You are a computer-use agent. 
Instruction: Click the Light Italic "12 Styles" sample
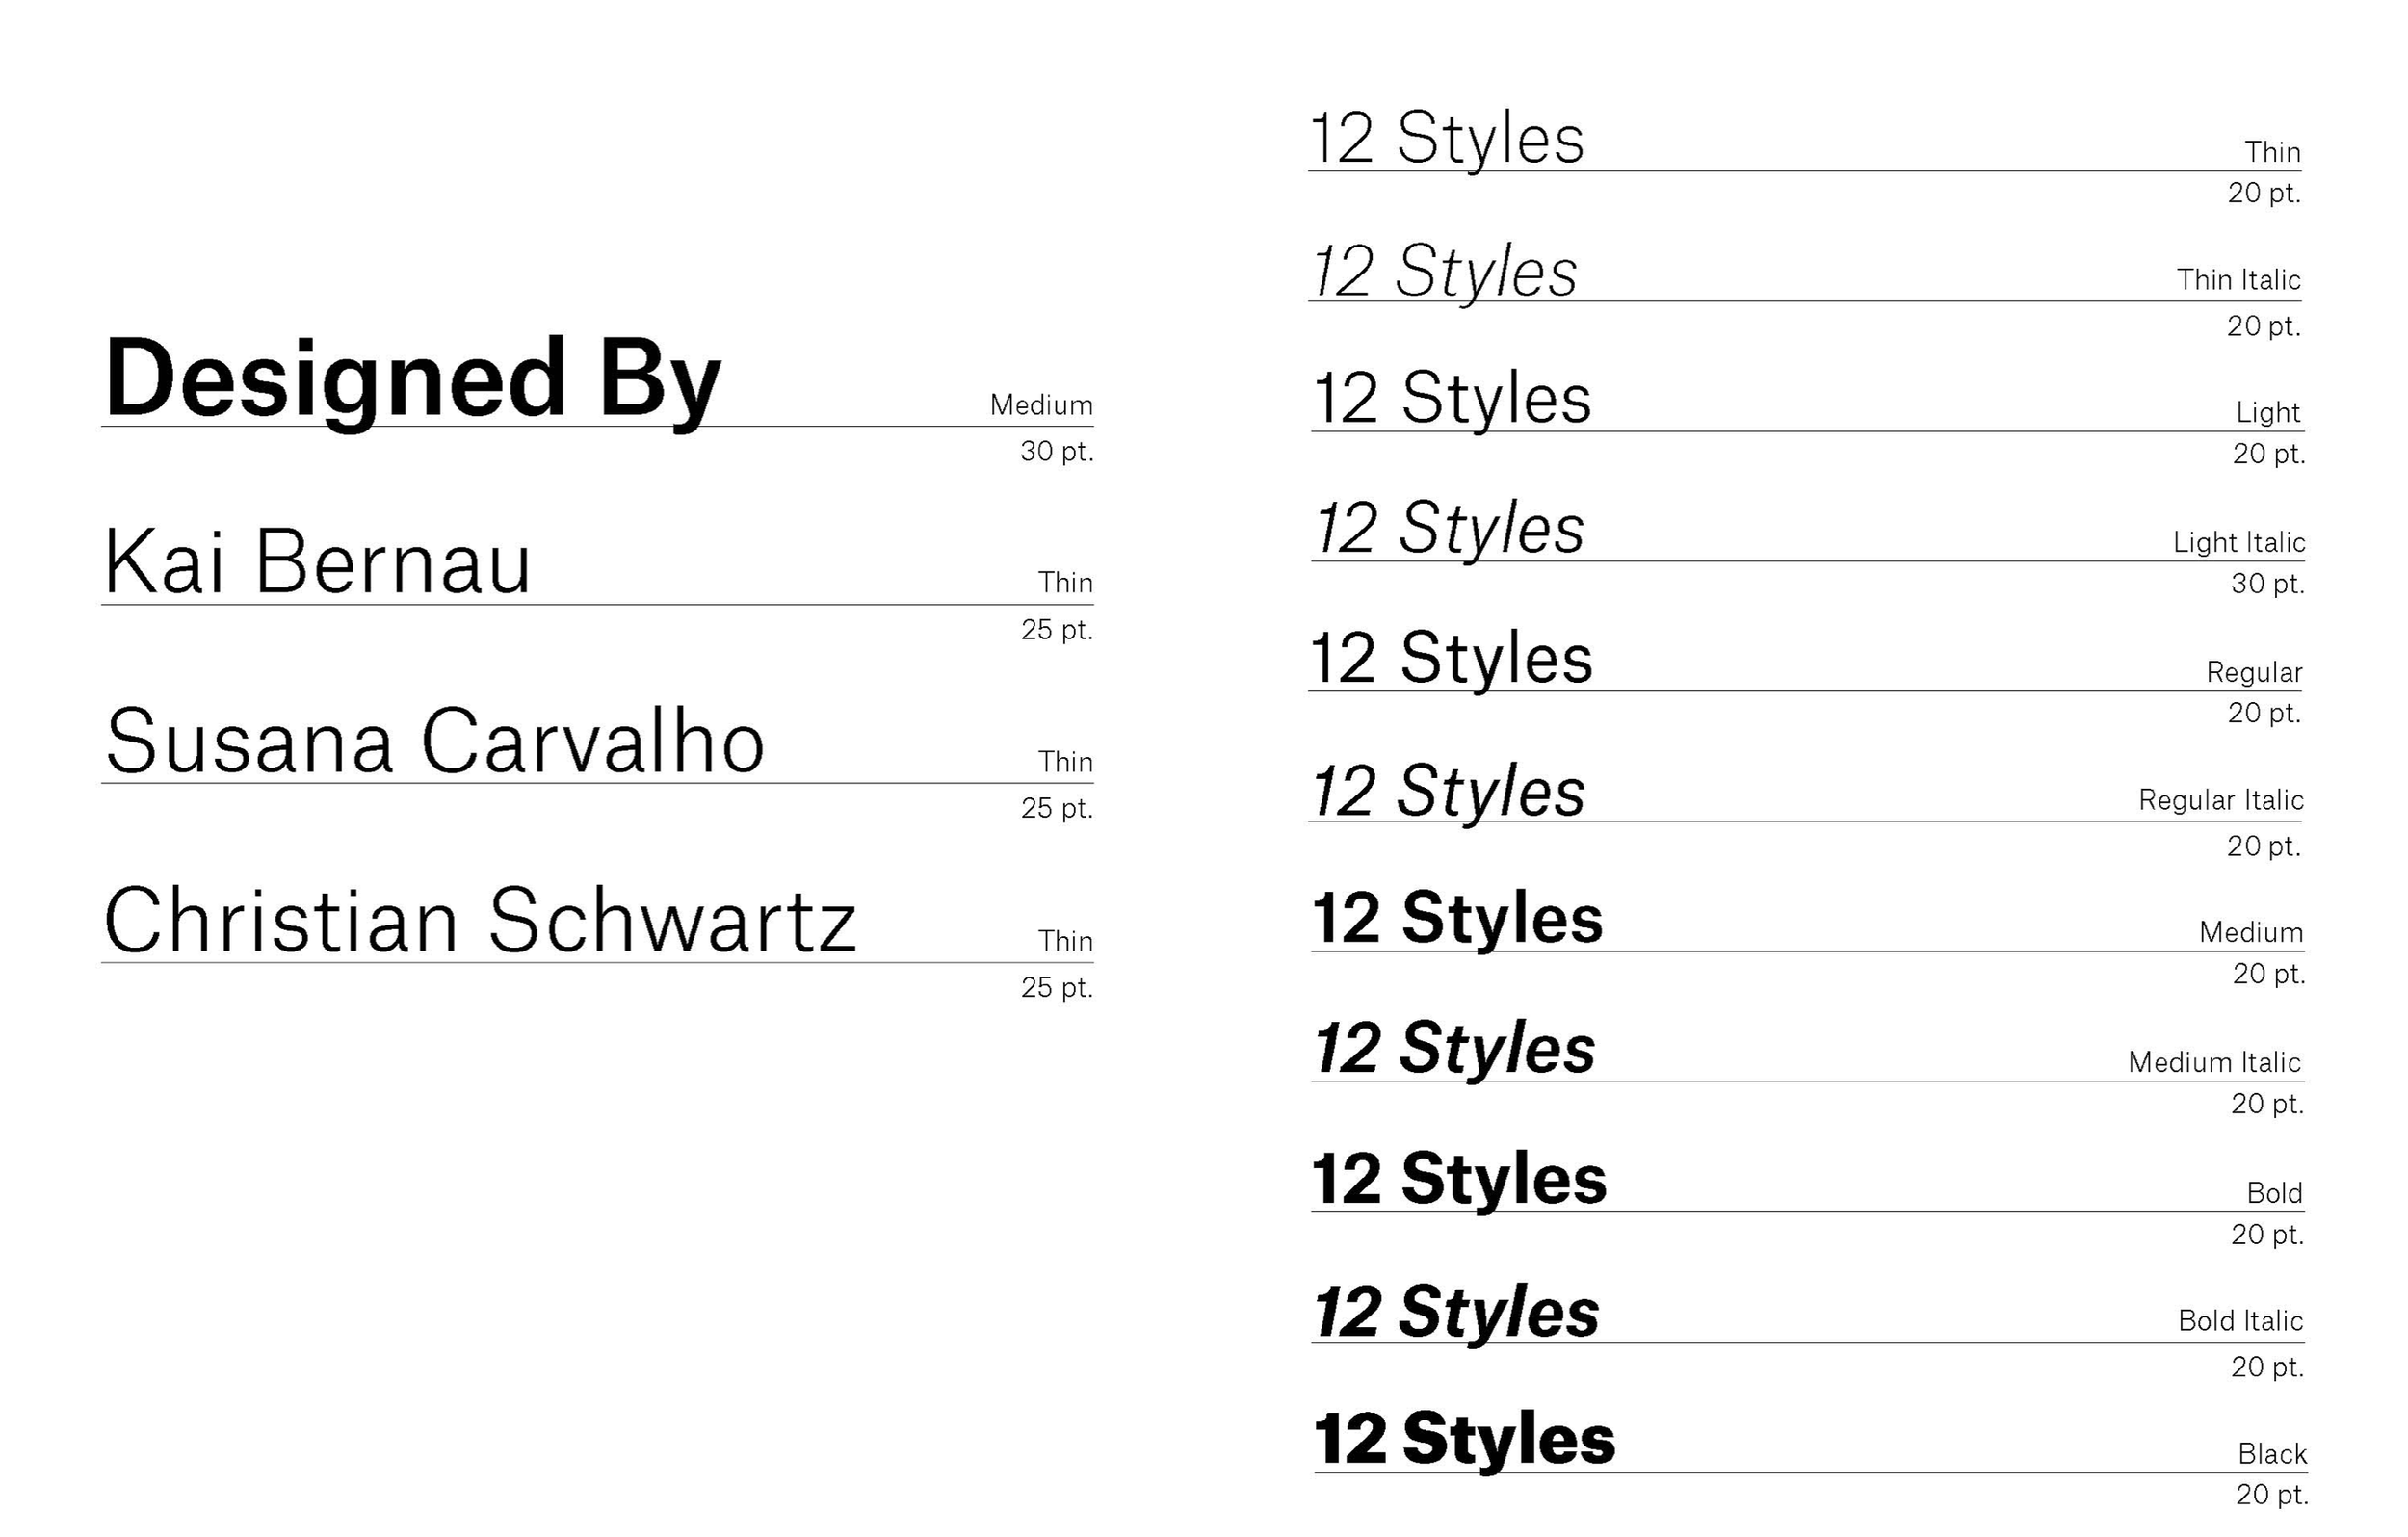1450,530
